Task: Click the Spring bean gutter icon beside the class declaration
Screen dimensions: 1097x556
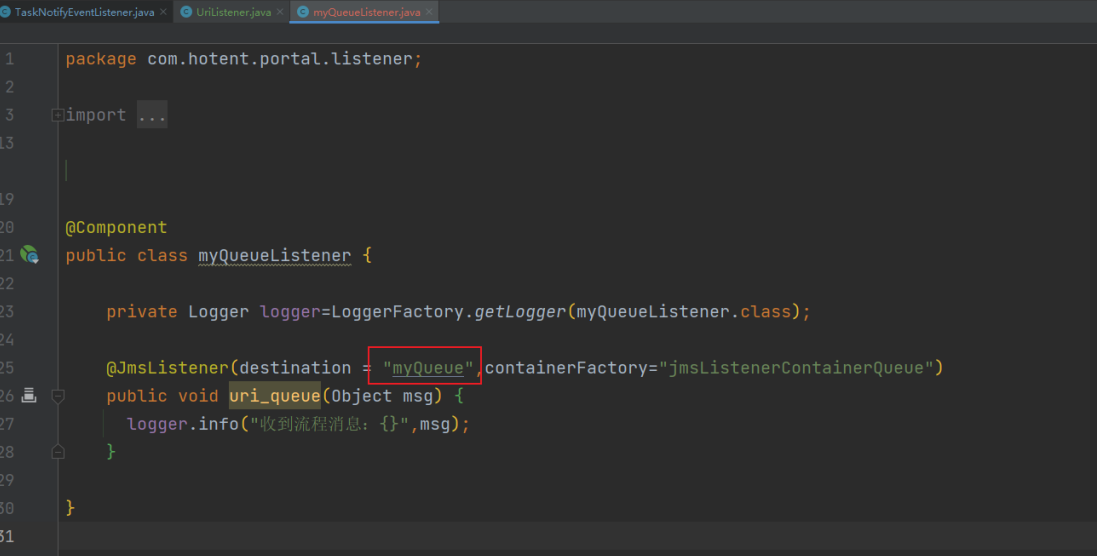Action: click(30, 255)
